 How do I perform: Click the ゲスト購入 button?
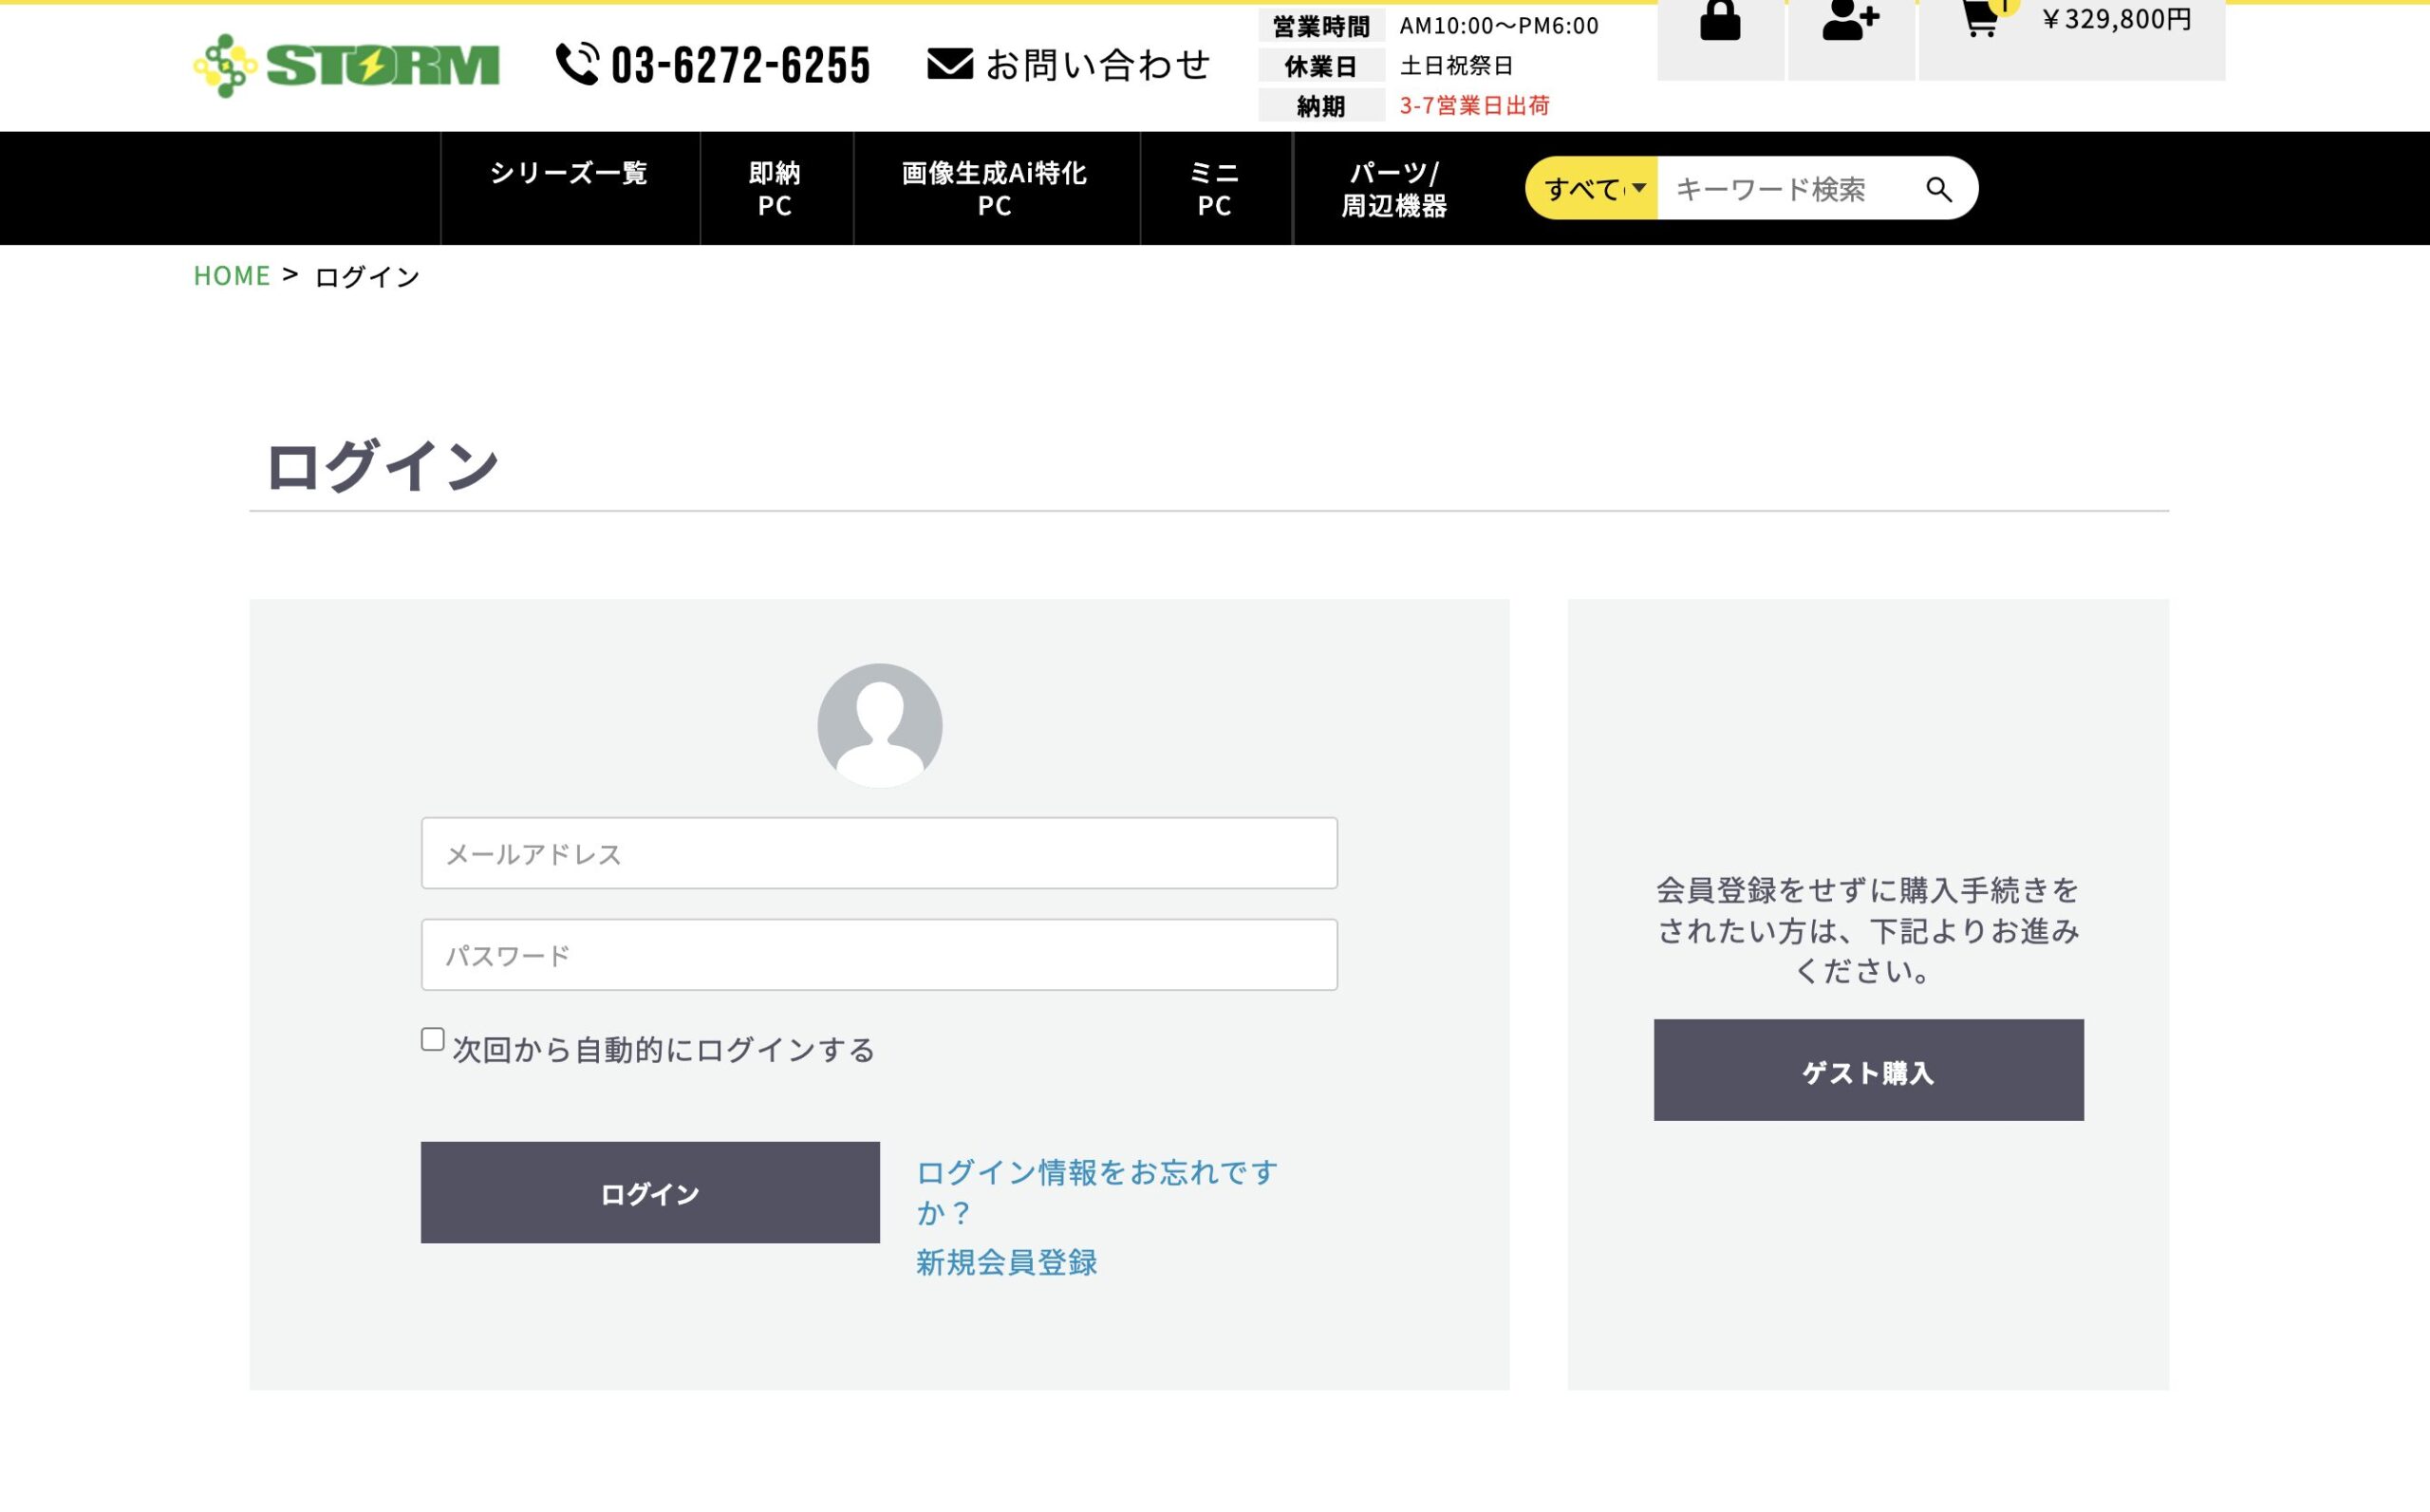(x=1868, y=1070)
